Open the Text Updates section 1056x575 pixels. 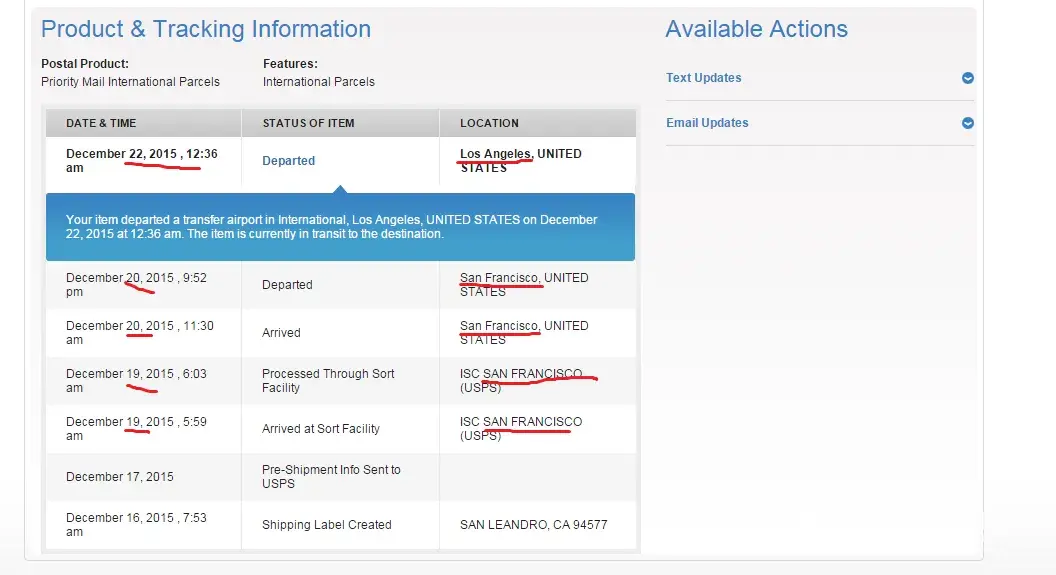coord(704,78)
